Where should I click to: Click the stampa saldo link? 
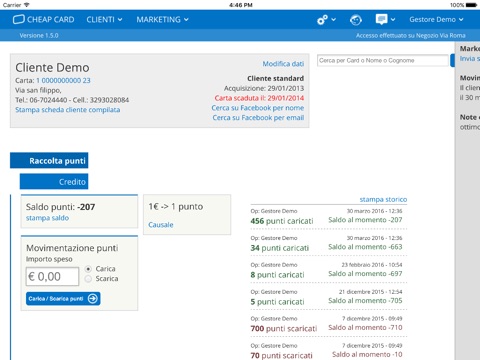pos(47,218)
